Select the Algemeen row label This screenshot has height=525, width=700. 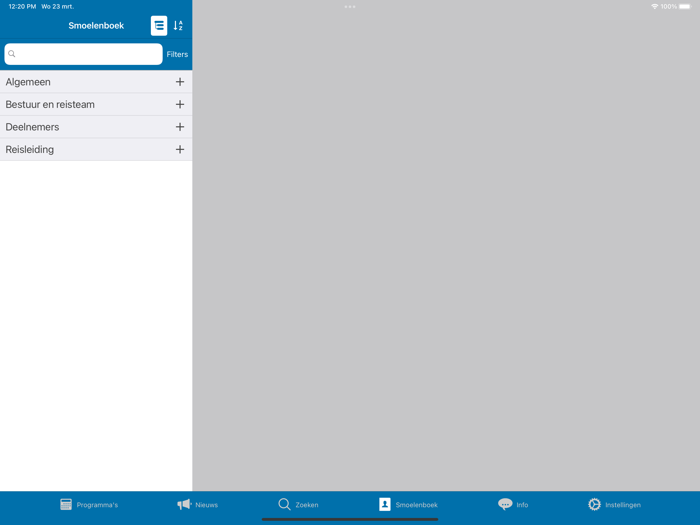pos(28,82)
